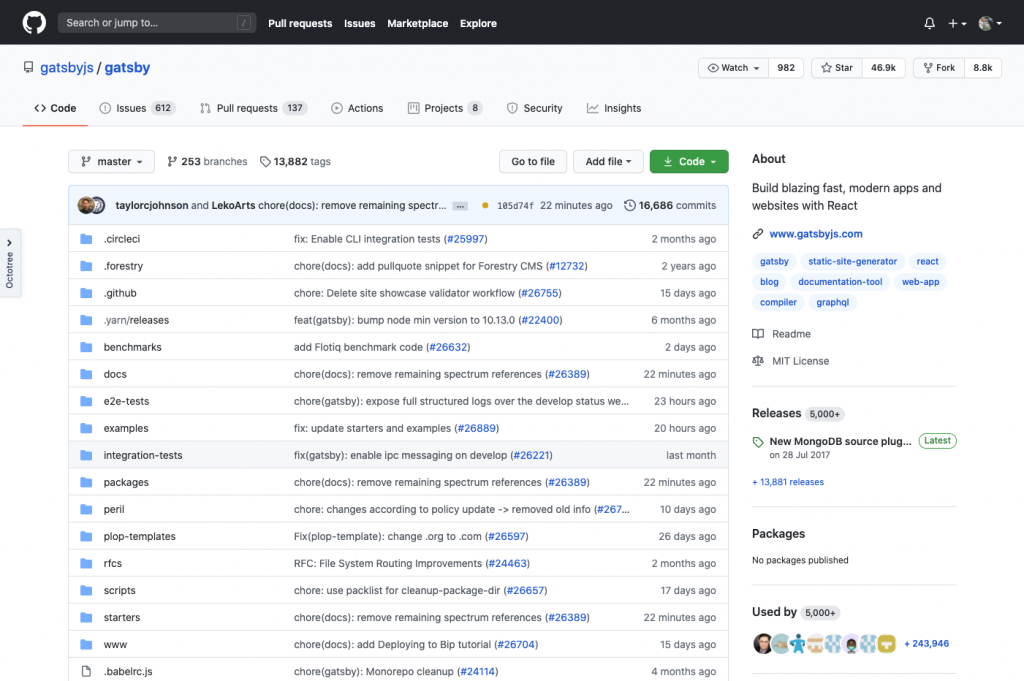Screen dimensions: 1024x681
Task: Switch to the Insights tab
Action: pos(614,108)
